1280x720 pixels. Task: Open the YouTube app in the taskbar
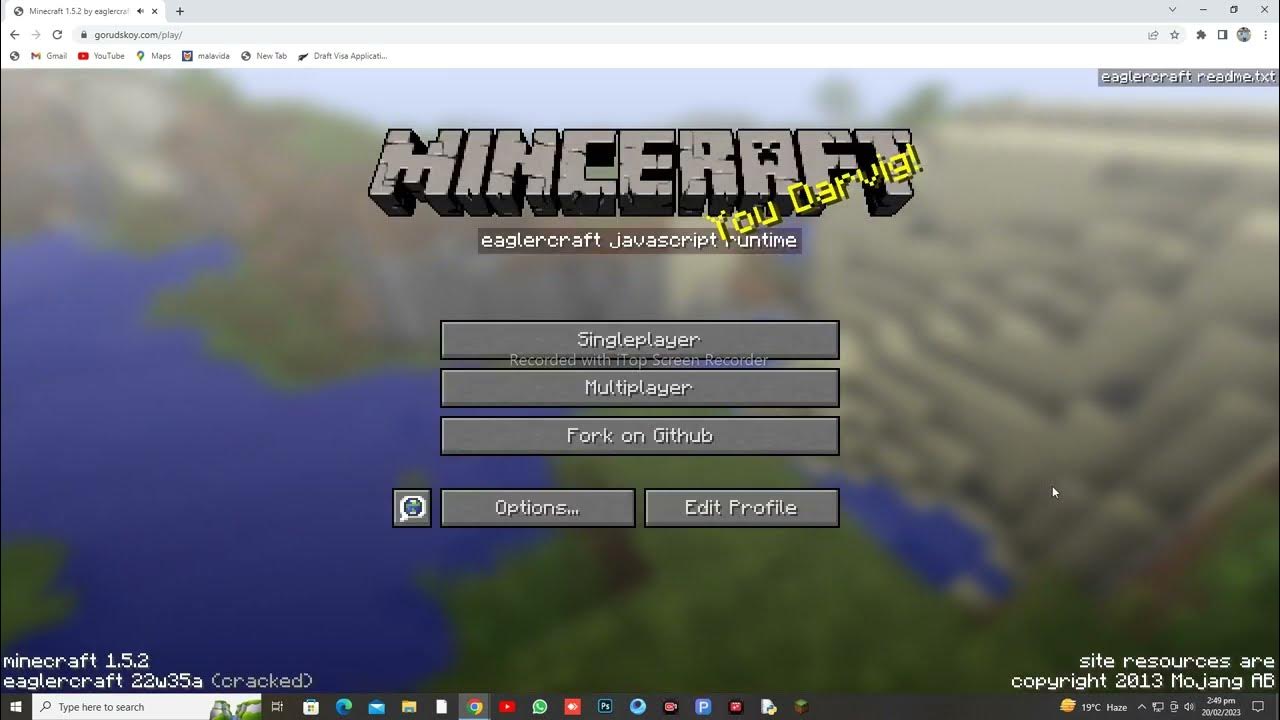click(x=507, y=707)
